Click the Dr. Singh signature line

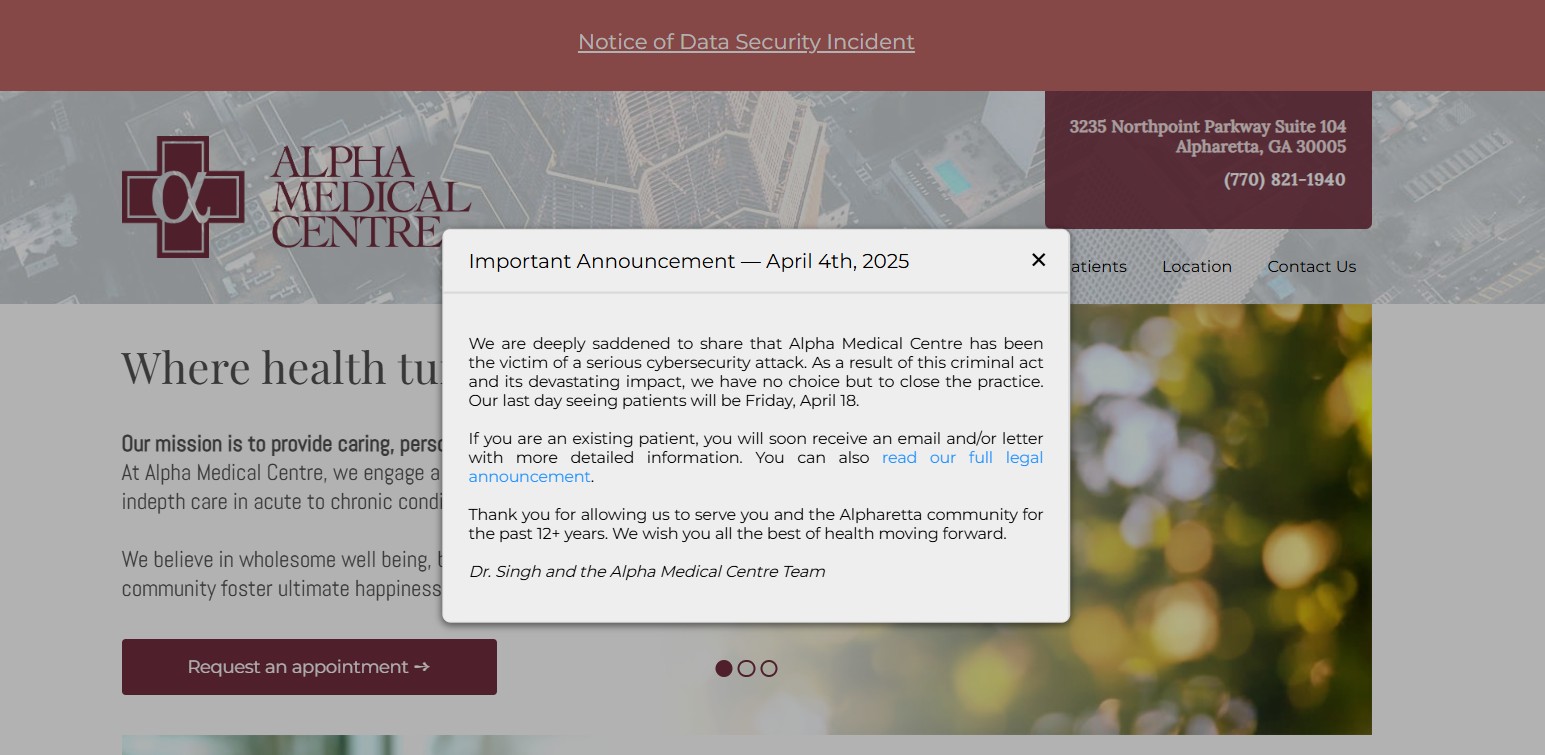coord(647,572)
